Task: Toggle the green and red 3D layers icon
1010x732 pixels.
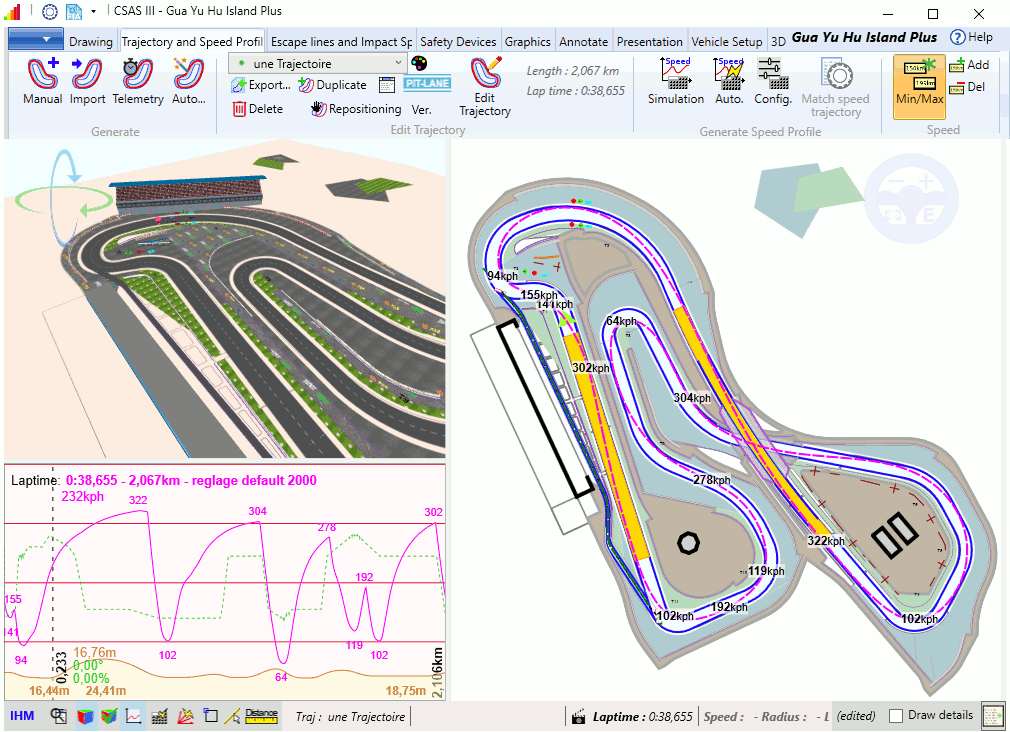Action: coord(109,716)
